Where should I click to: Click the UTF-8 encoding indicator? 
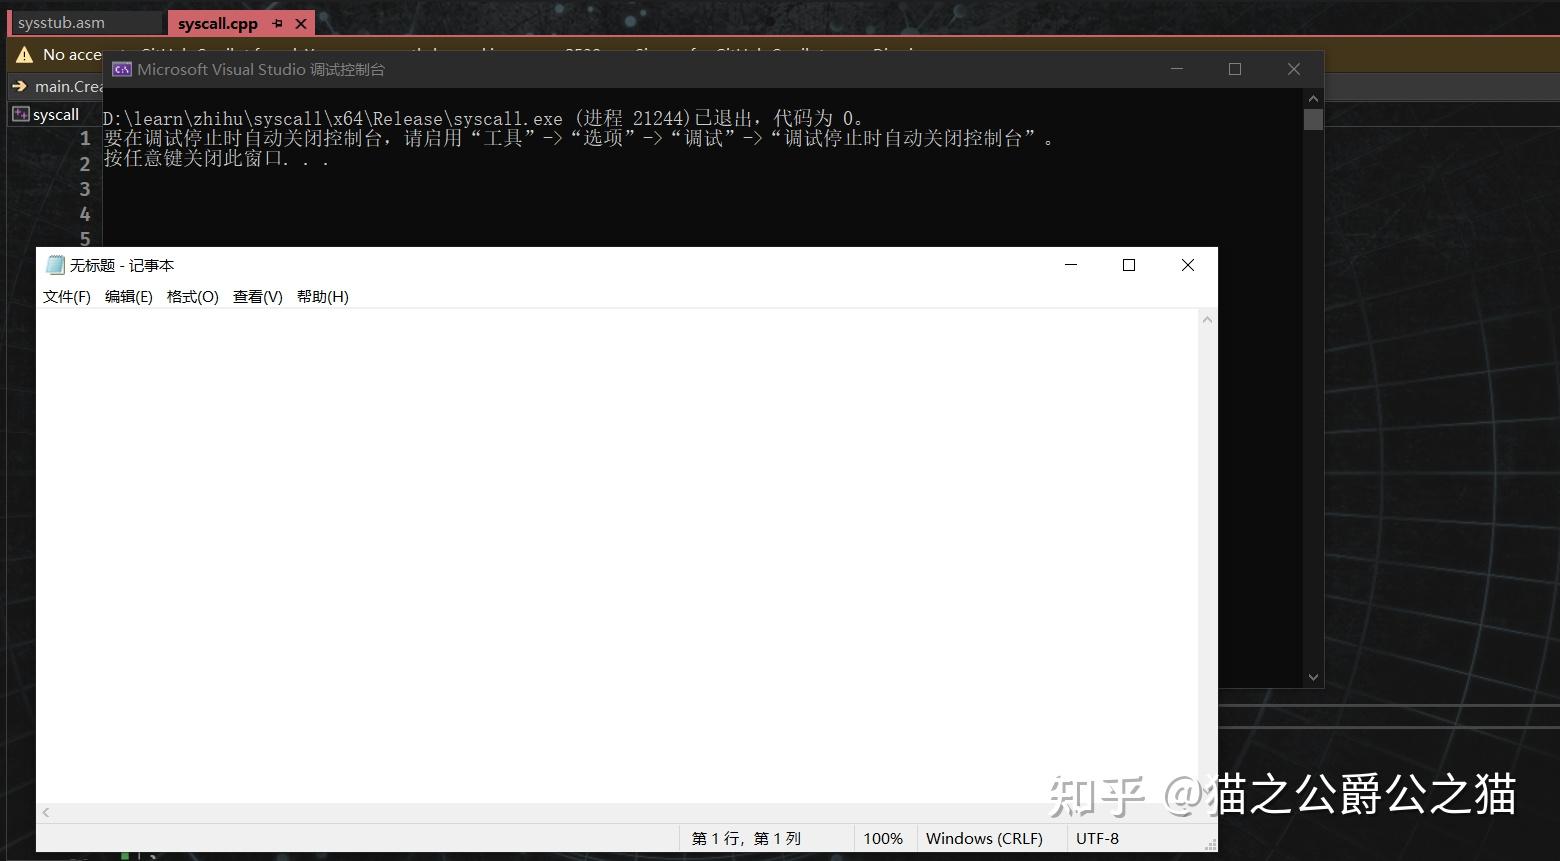click(x=1096, y=838)
